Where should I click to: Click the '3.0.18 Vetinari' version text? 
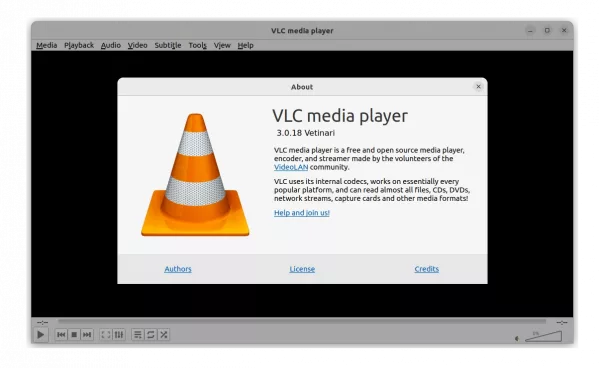[305, 133]
